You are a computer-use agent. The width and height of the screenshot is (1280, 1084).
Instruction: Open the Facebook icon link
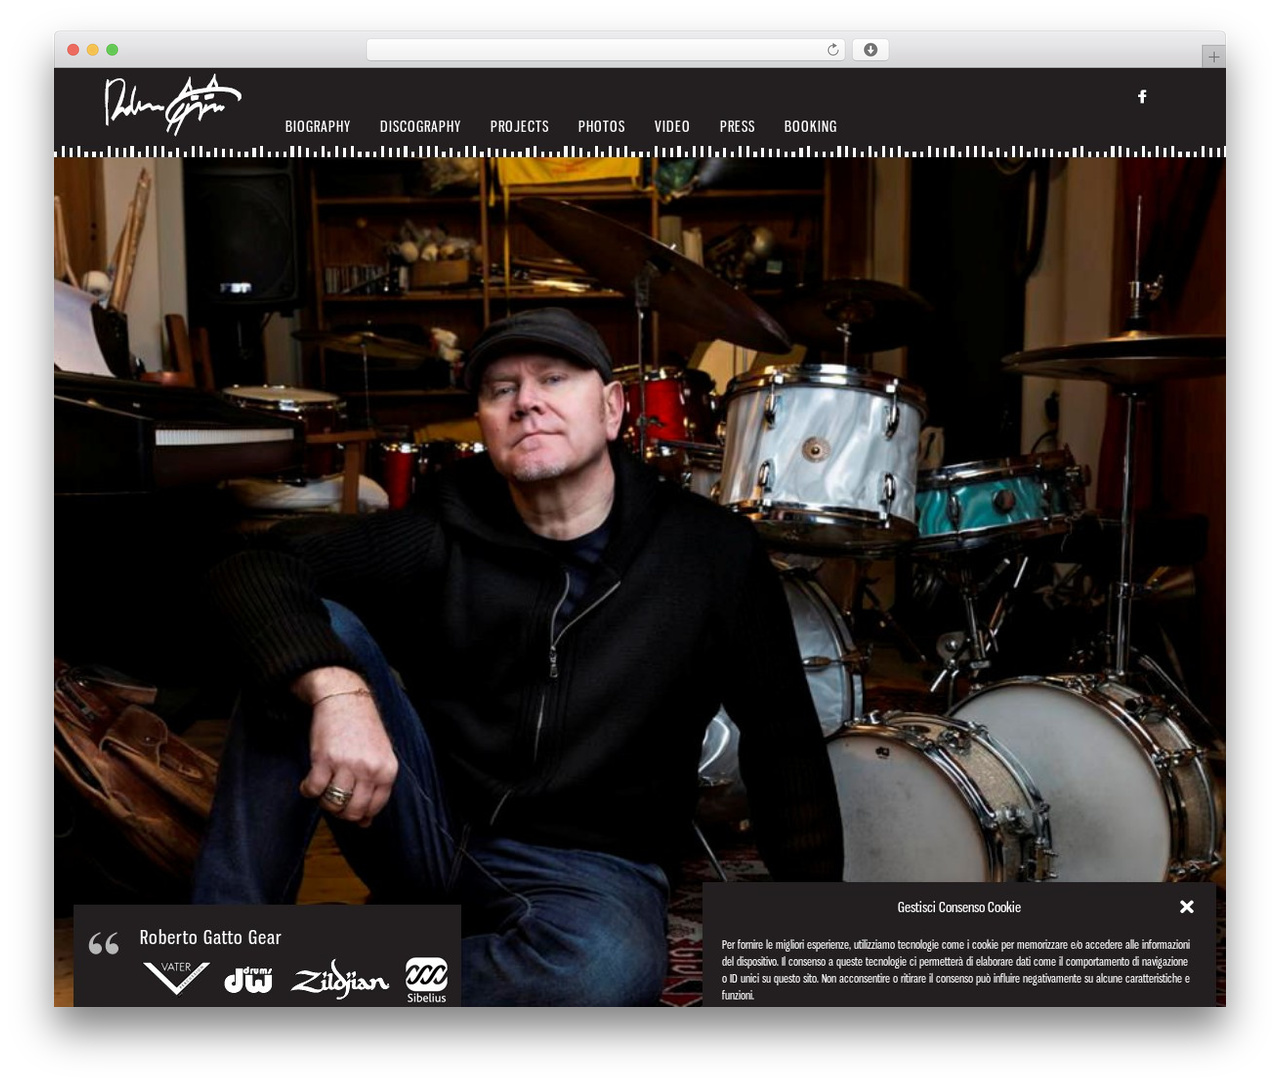point(1142,97)
